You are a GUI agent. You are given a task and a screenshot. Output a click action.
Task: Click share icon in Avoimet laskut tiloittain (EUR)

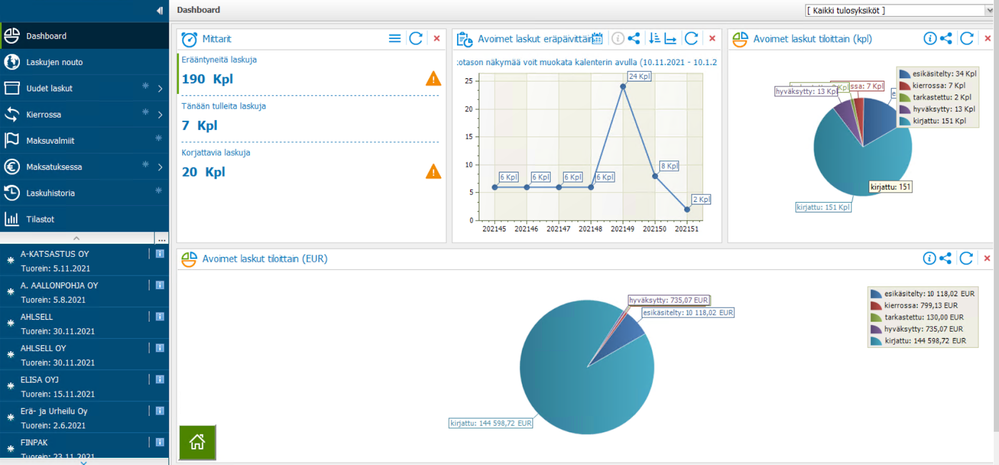point(946,258)
